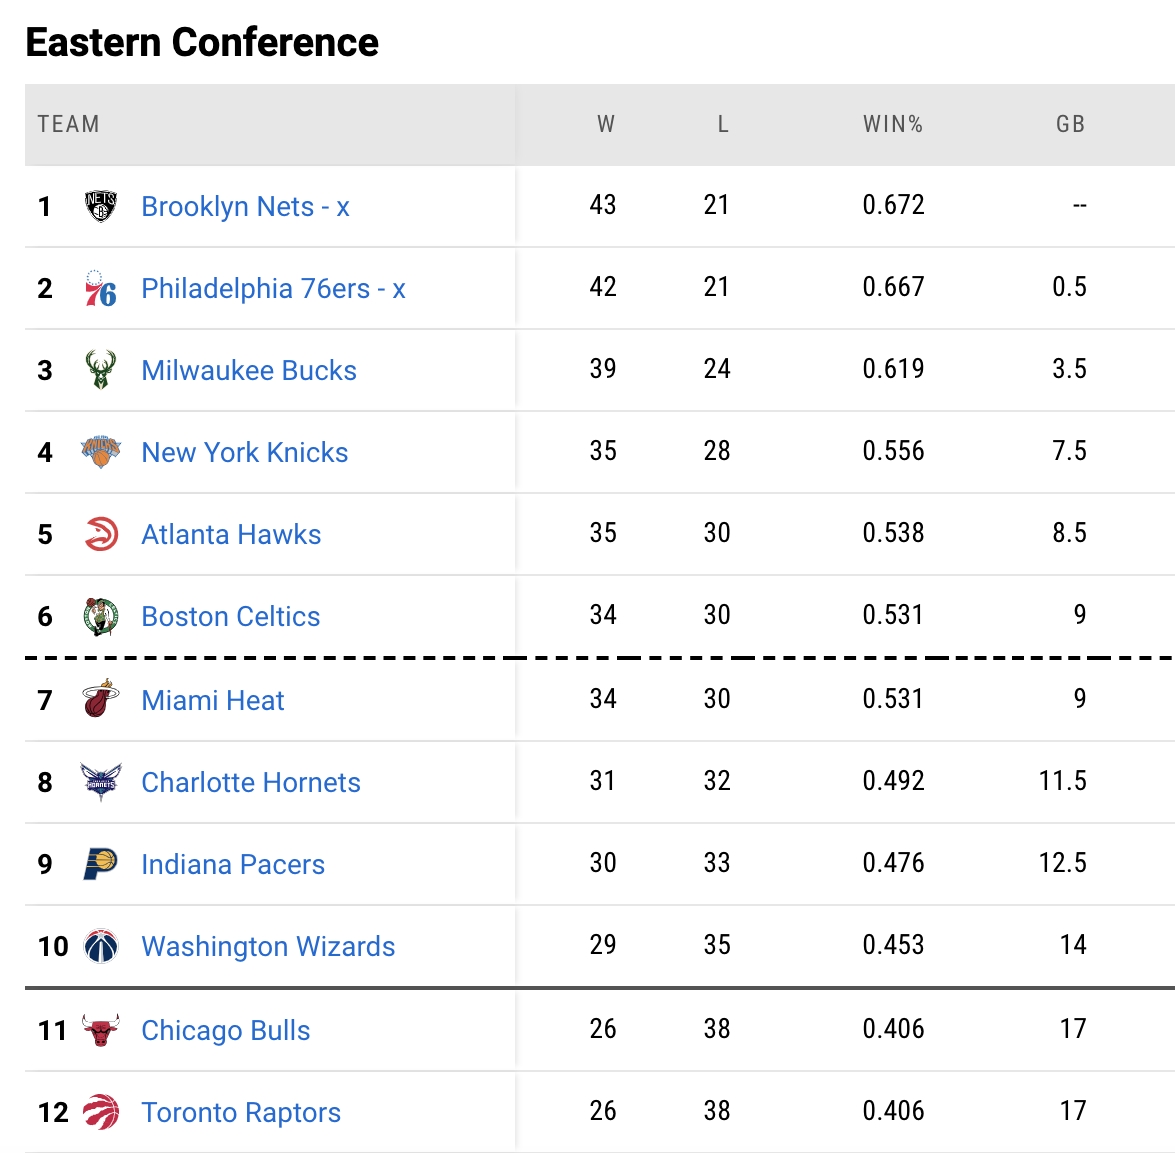The image size is (1175, 1153).
Task: Click the Milwaukee Bucks antler logo
Action: 100,370
